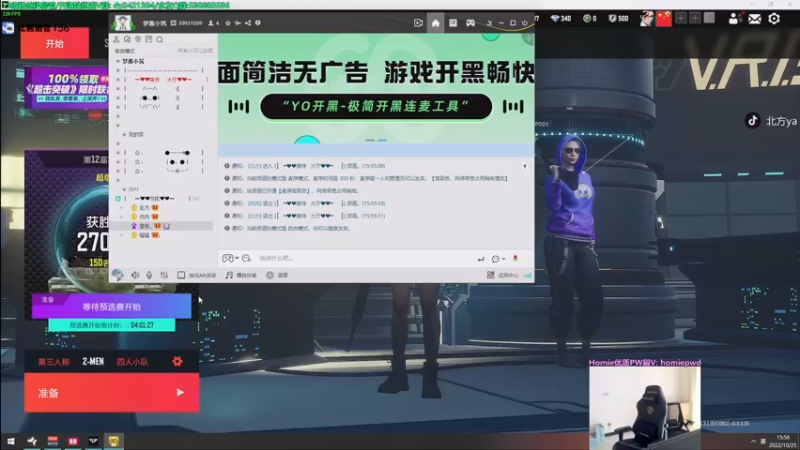Select 四人小队 squad option

tap(132, 362)
